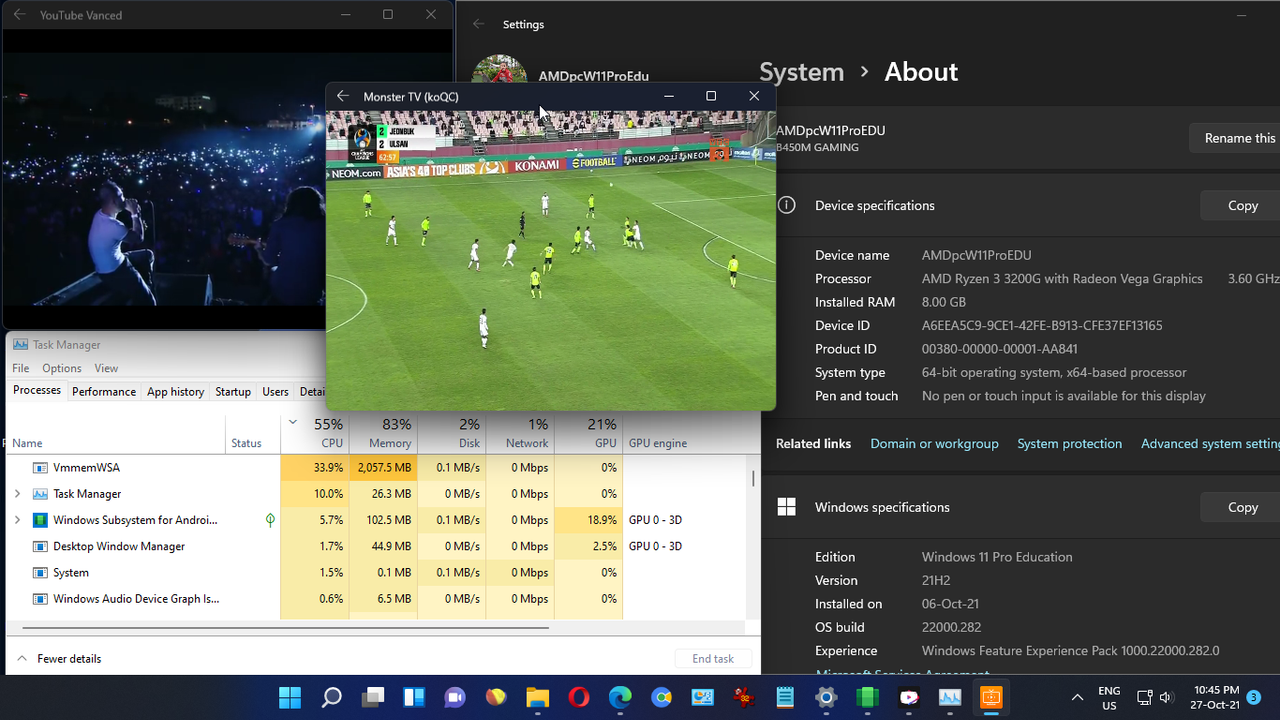Click the concert video in YouTube Vanced

pyautogui.click(x=164, y=180)
